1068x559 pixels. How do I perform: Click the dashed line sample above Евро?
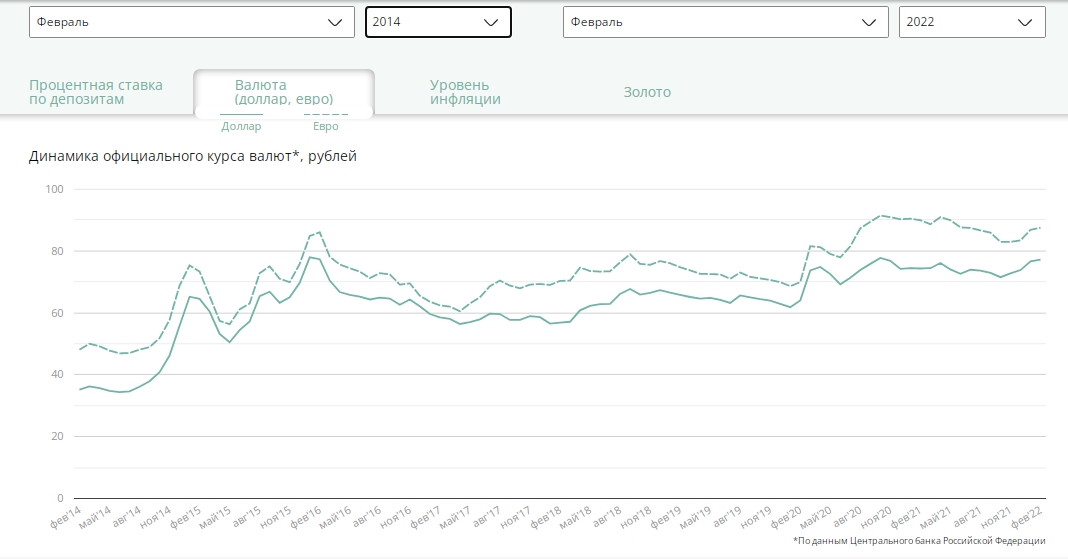[326, 114]
